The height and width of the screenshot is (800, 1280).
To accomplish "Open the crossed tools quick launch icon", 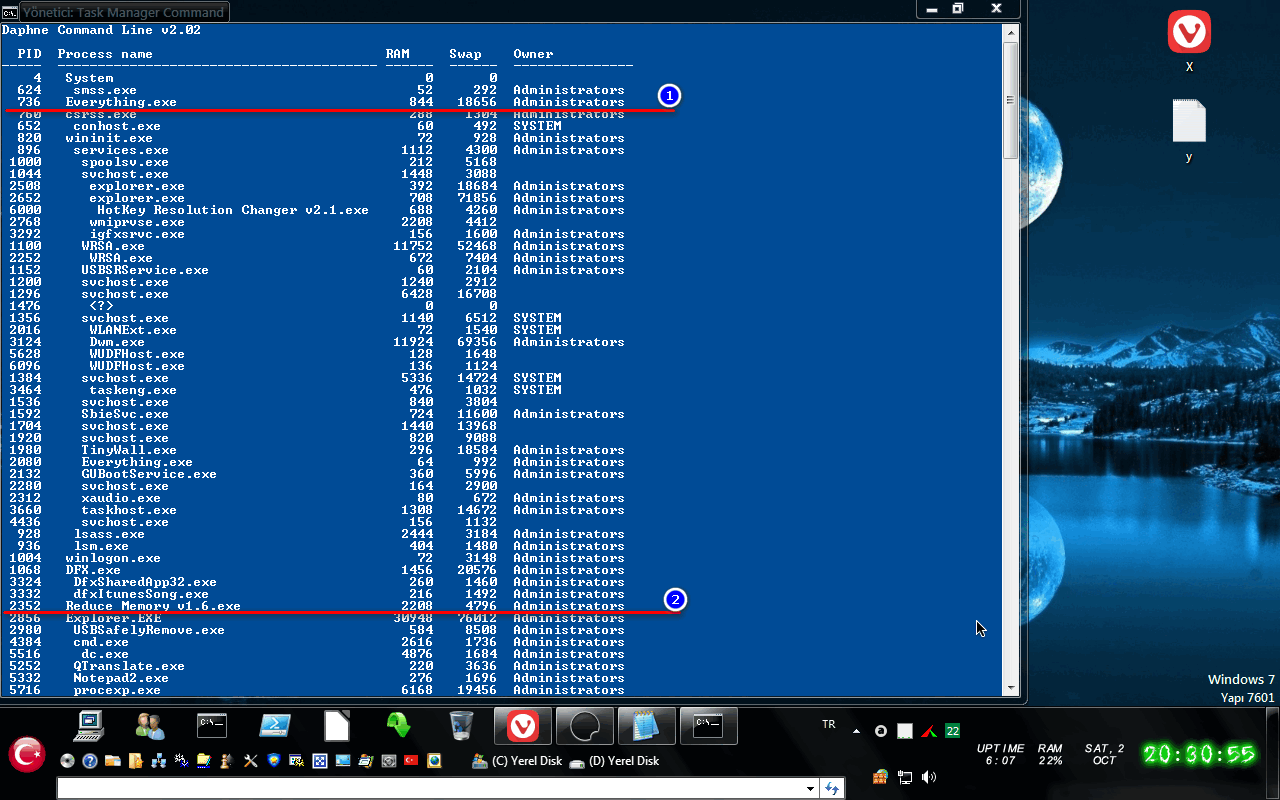I will tap(251, 761).
